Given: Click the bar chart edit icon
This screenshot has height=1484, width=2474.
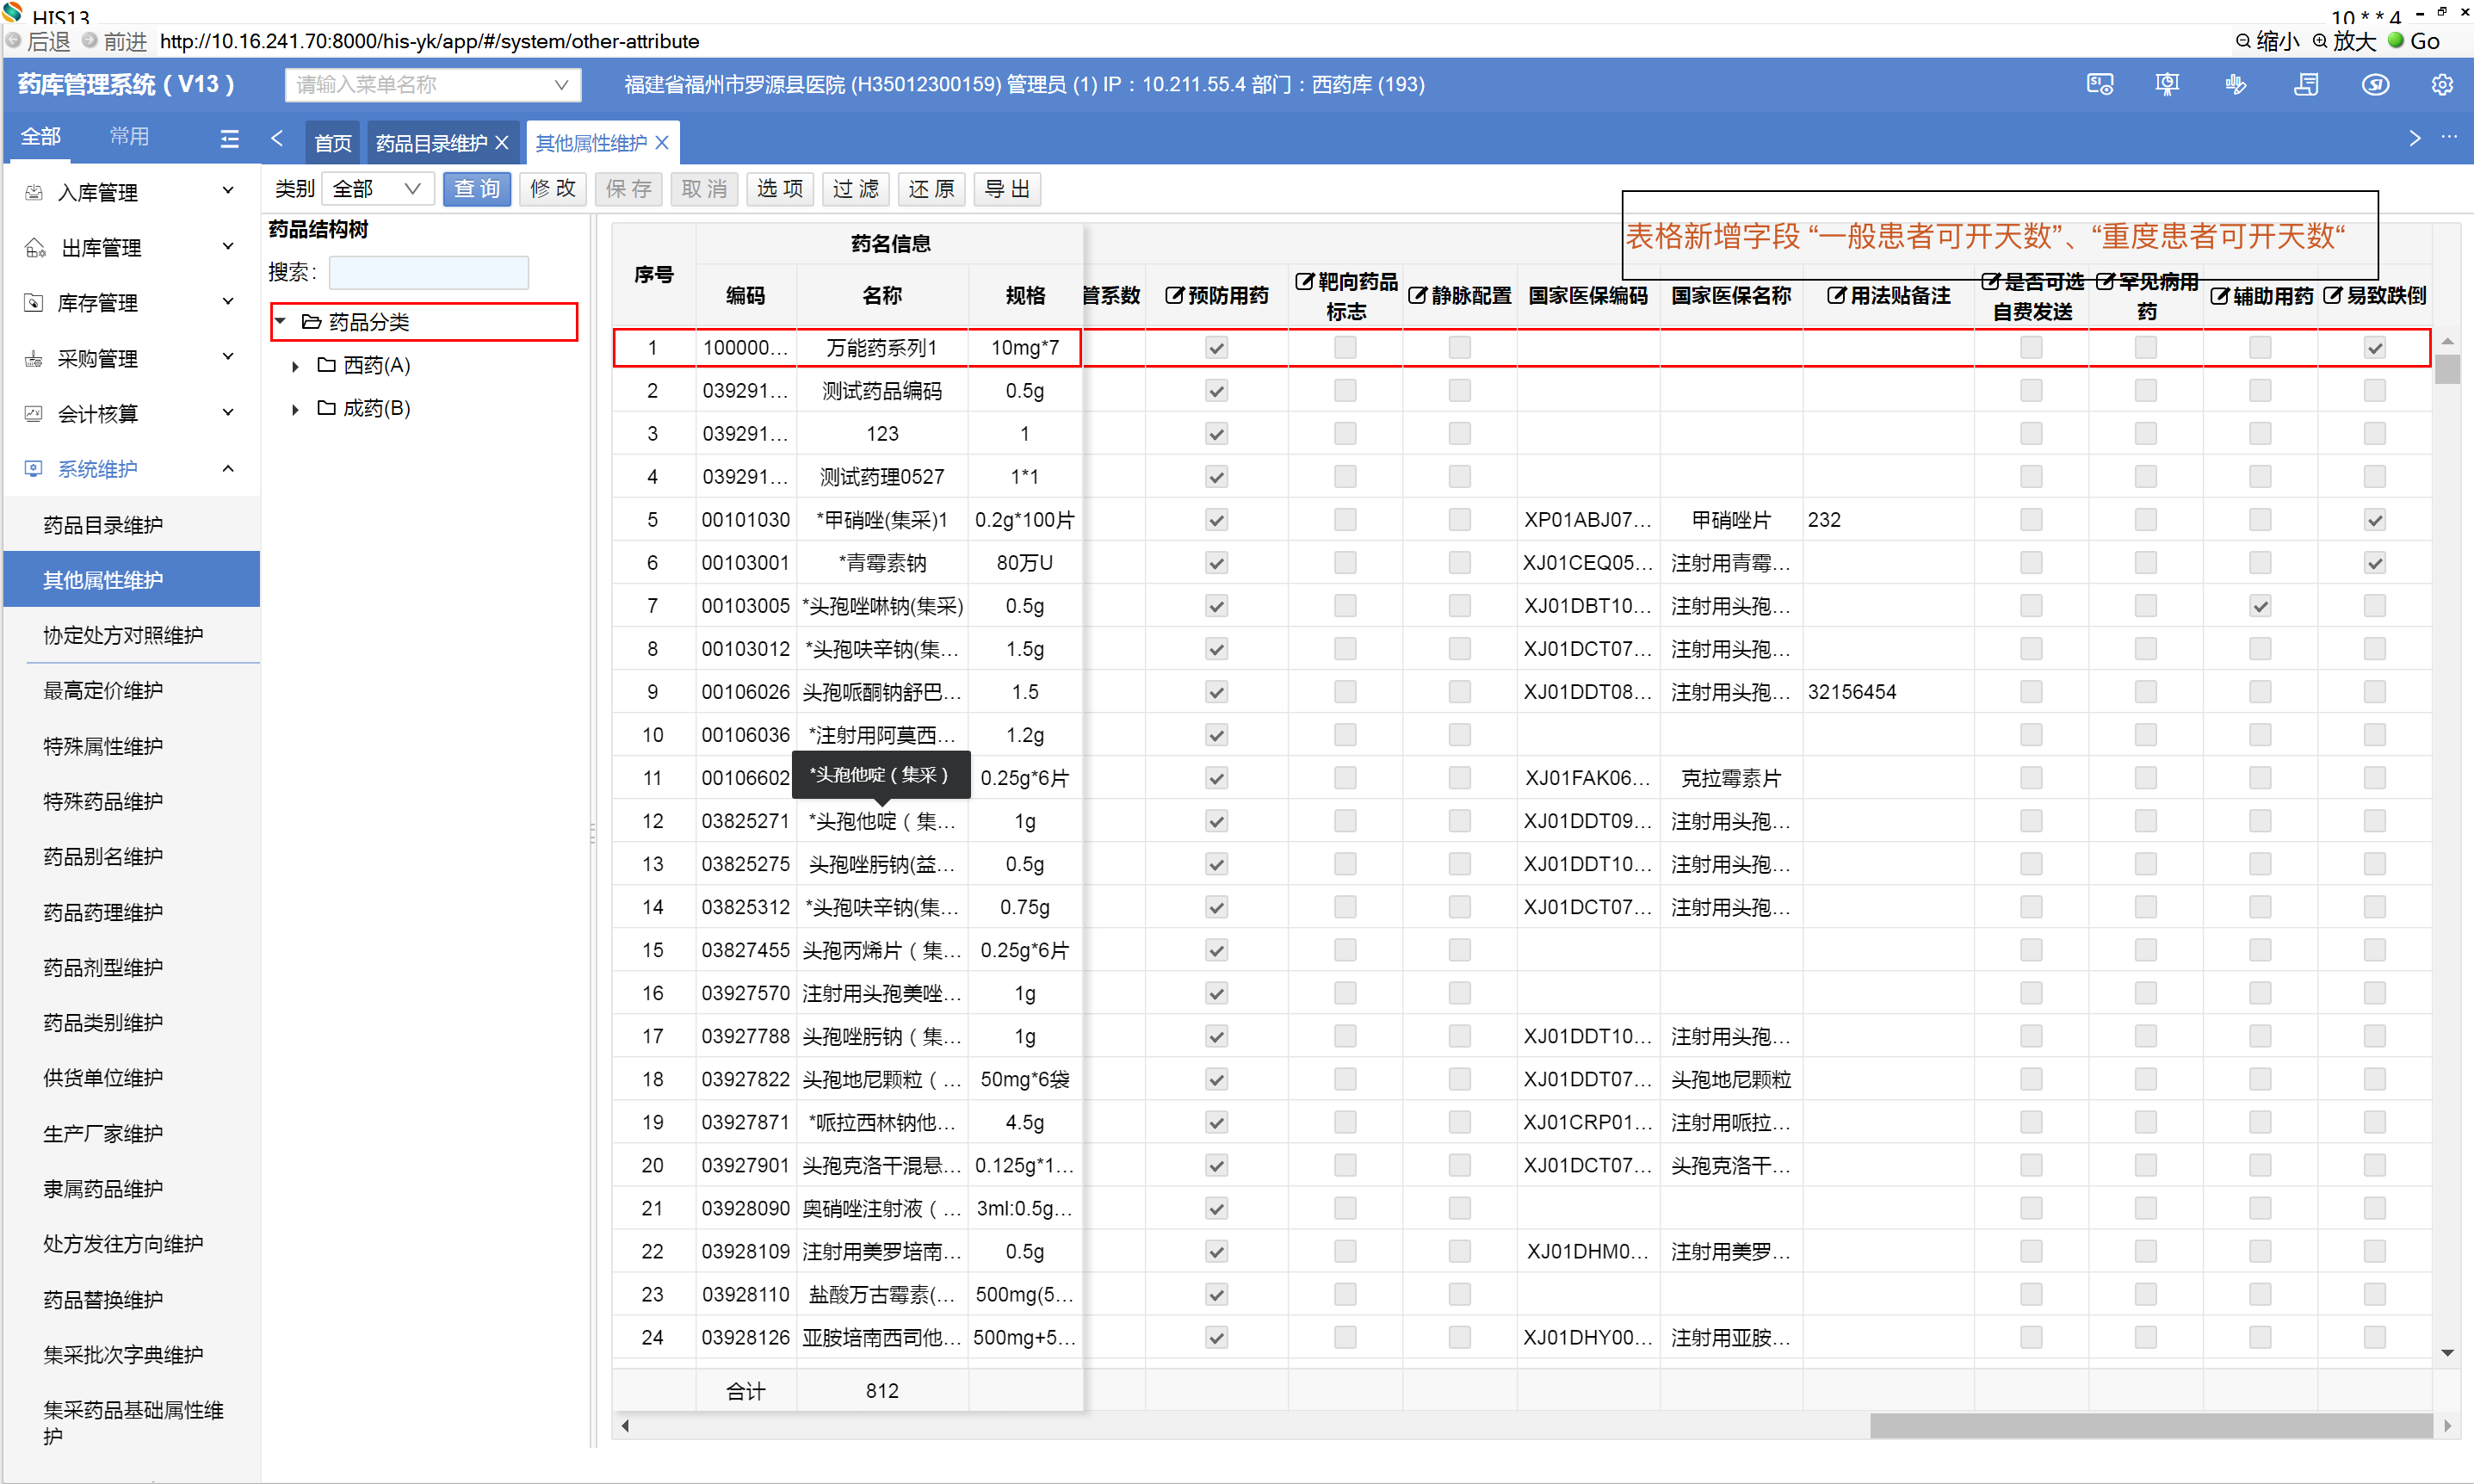Looking at the screenshot, I should pyautogui.click(x=2236, y=85).
